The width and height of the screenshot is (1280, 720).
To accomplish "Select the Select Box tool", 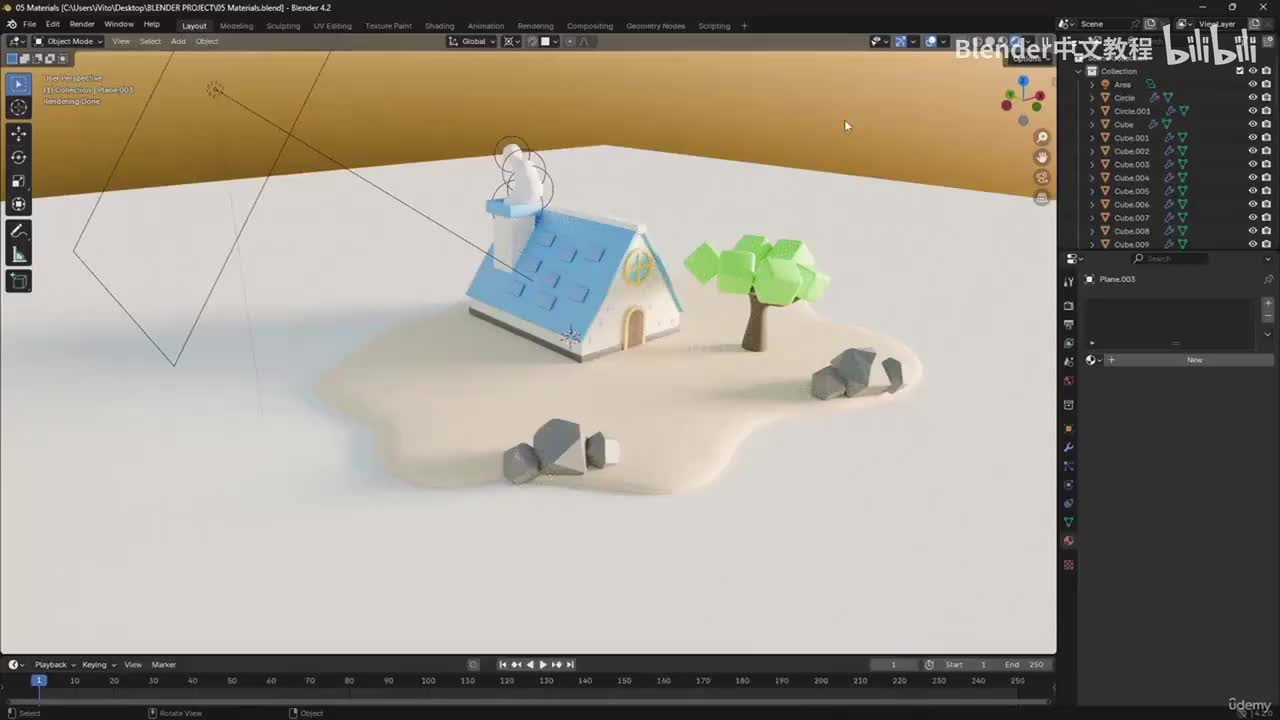I will tap(19, 84).
